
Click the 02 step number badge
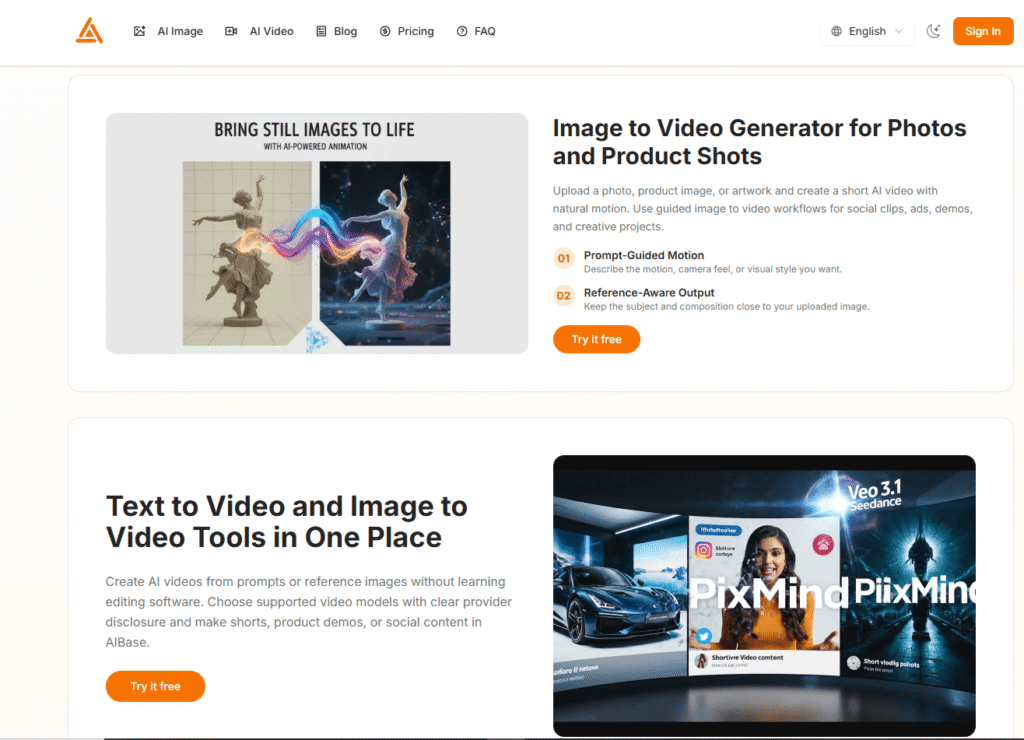coord(564,296)
